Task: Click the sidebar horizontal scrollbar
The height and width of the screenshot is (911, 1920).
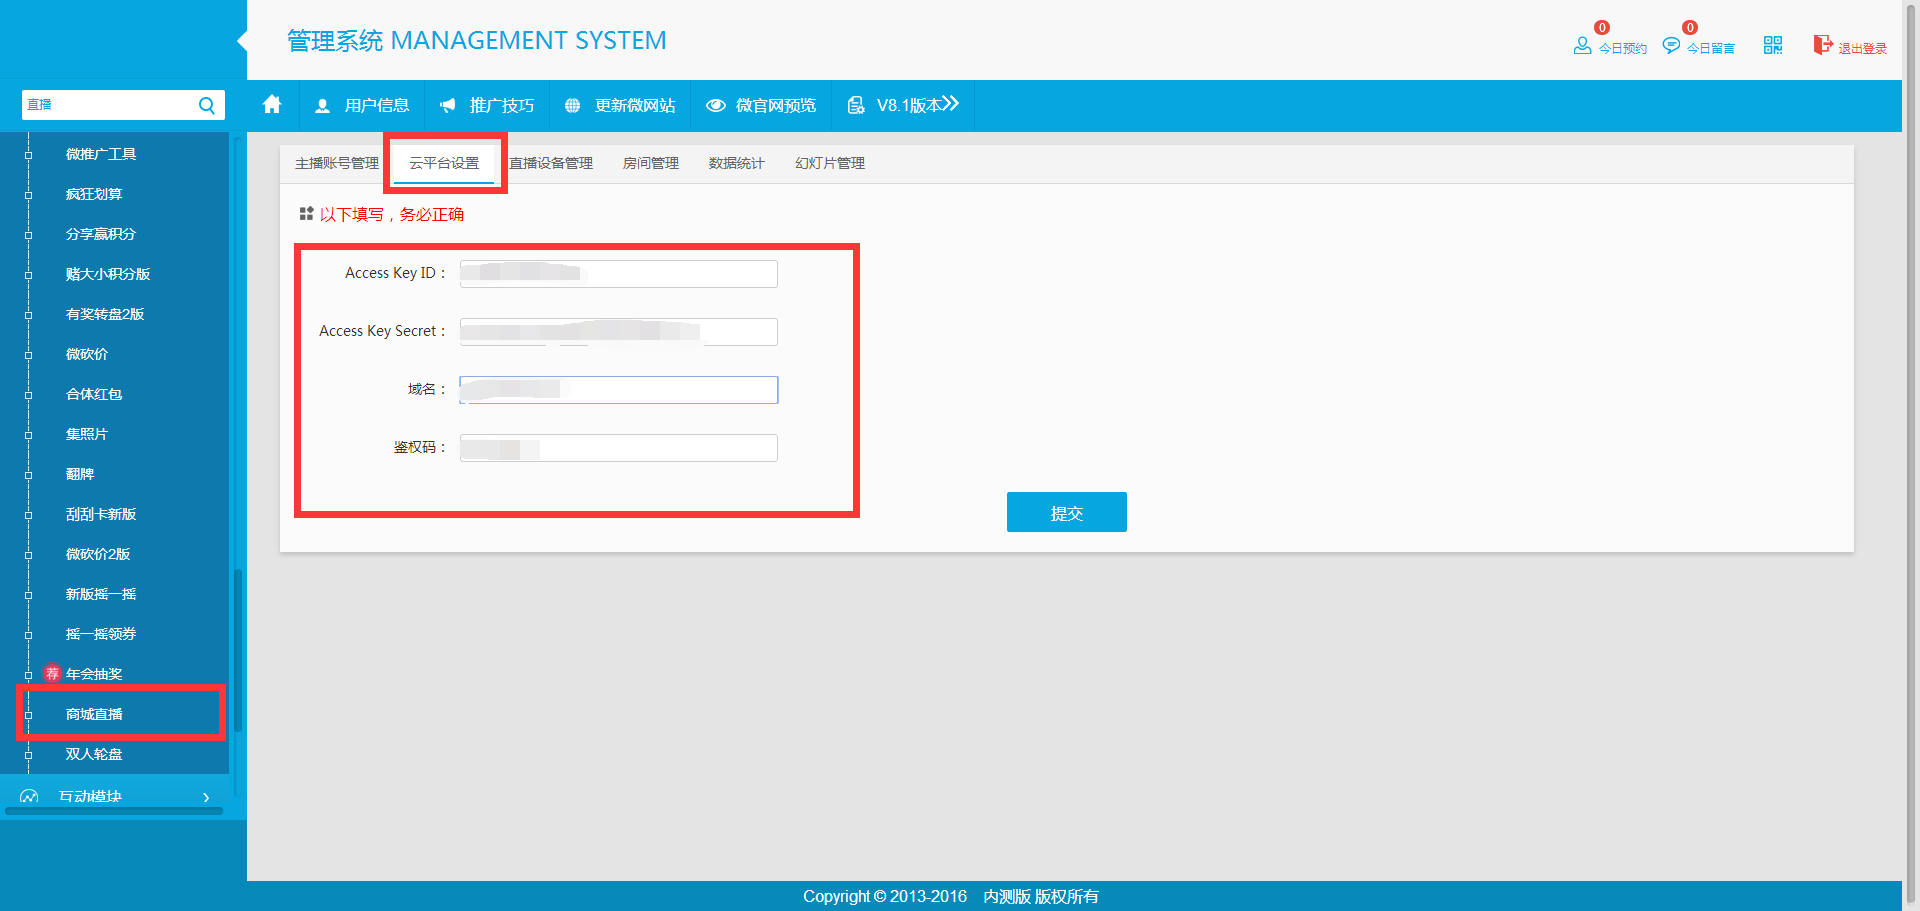Action: 114,811
